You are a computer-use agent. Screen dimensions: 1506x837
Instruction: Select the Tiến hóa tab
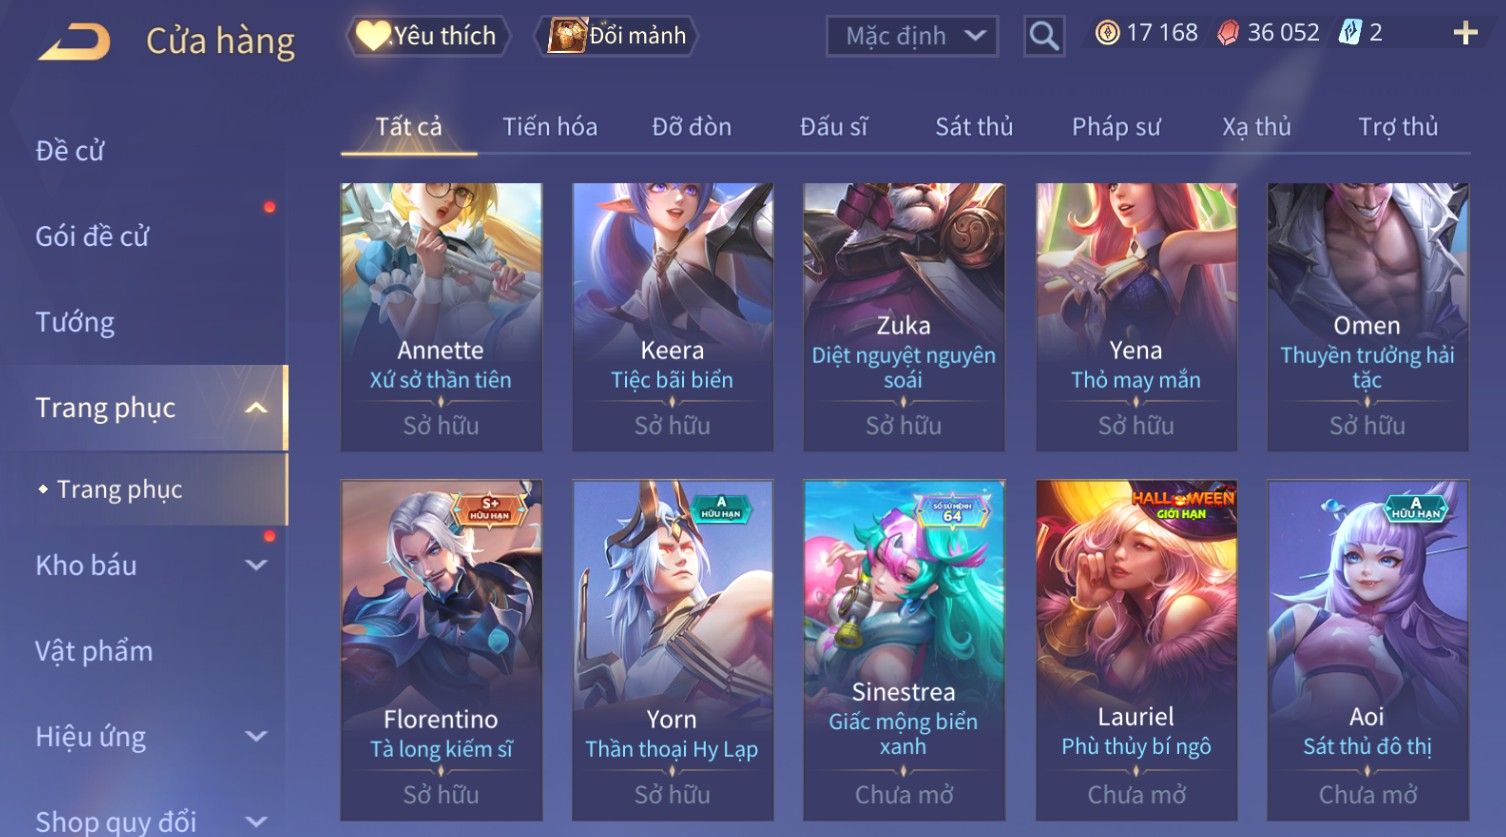[x=550, y=127]
